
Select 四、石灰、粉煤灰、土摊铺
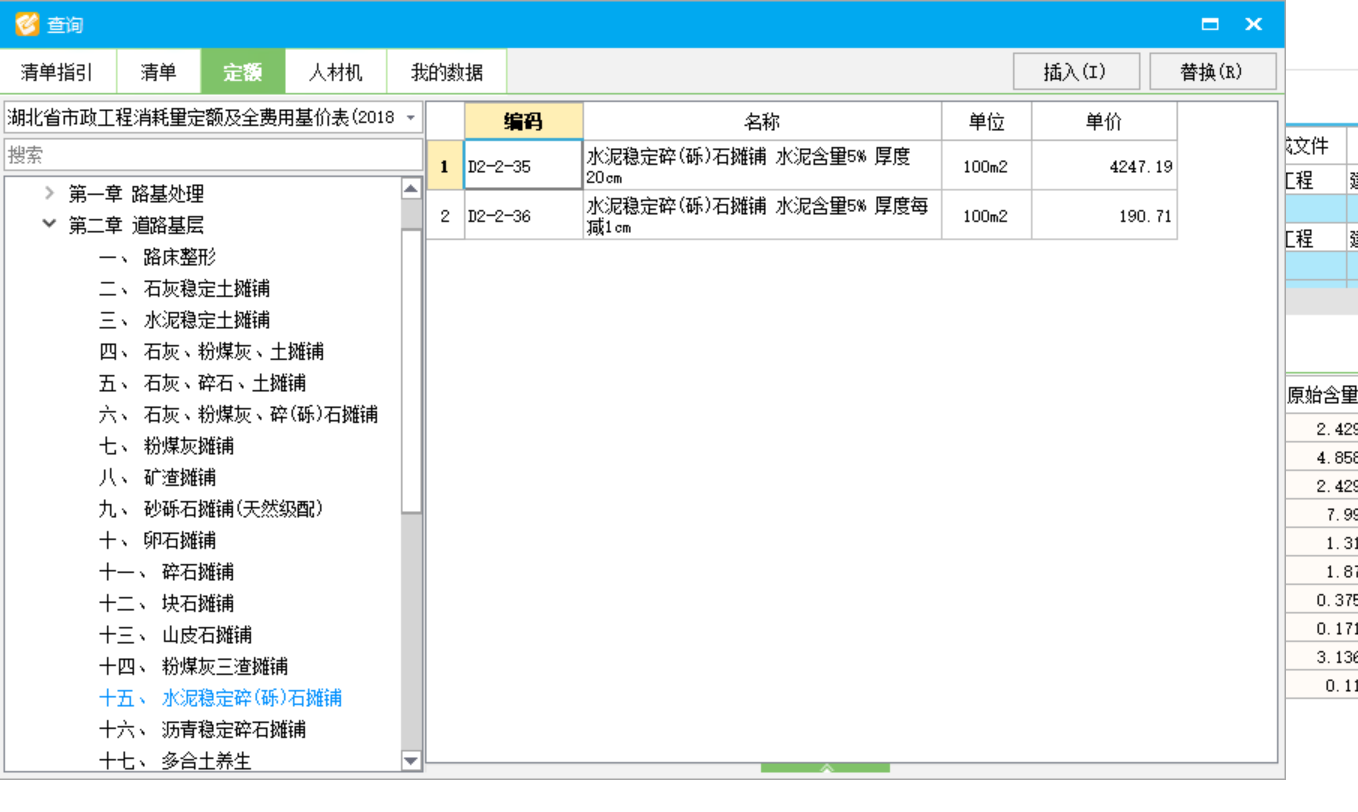211,352
